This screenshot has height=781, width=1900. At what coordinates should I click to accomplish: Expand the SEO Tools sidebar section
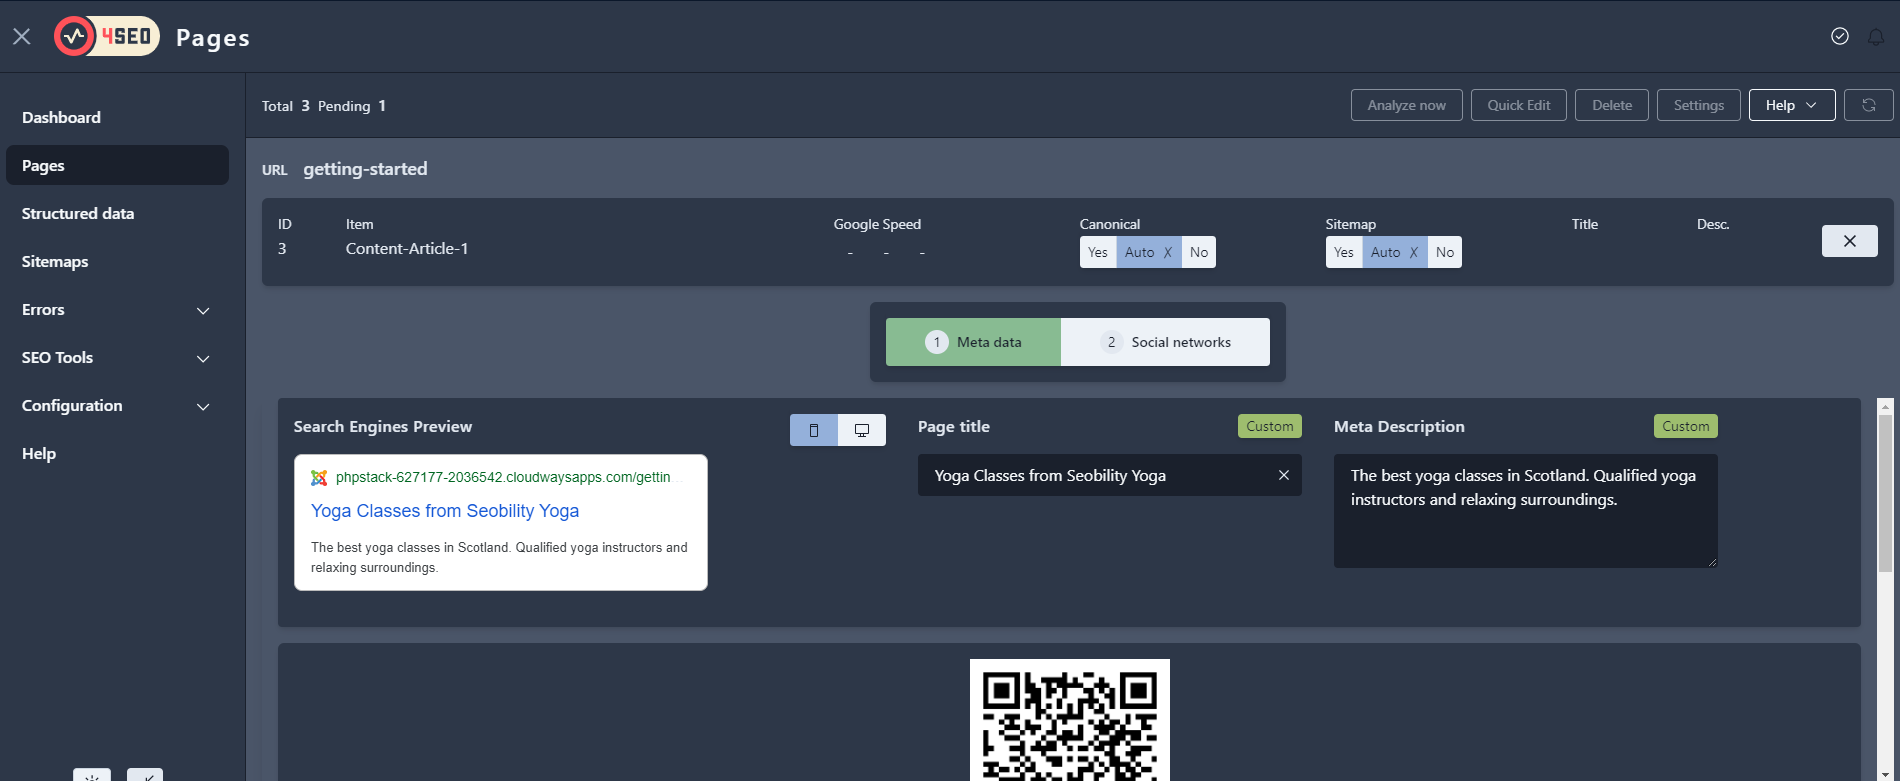point(117,358)
